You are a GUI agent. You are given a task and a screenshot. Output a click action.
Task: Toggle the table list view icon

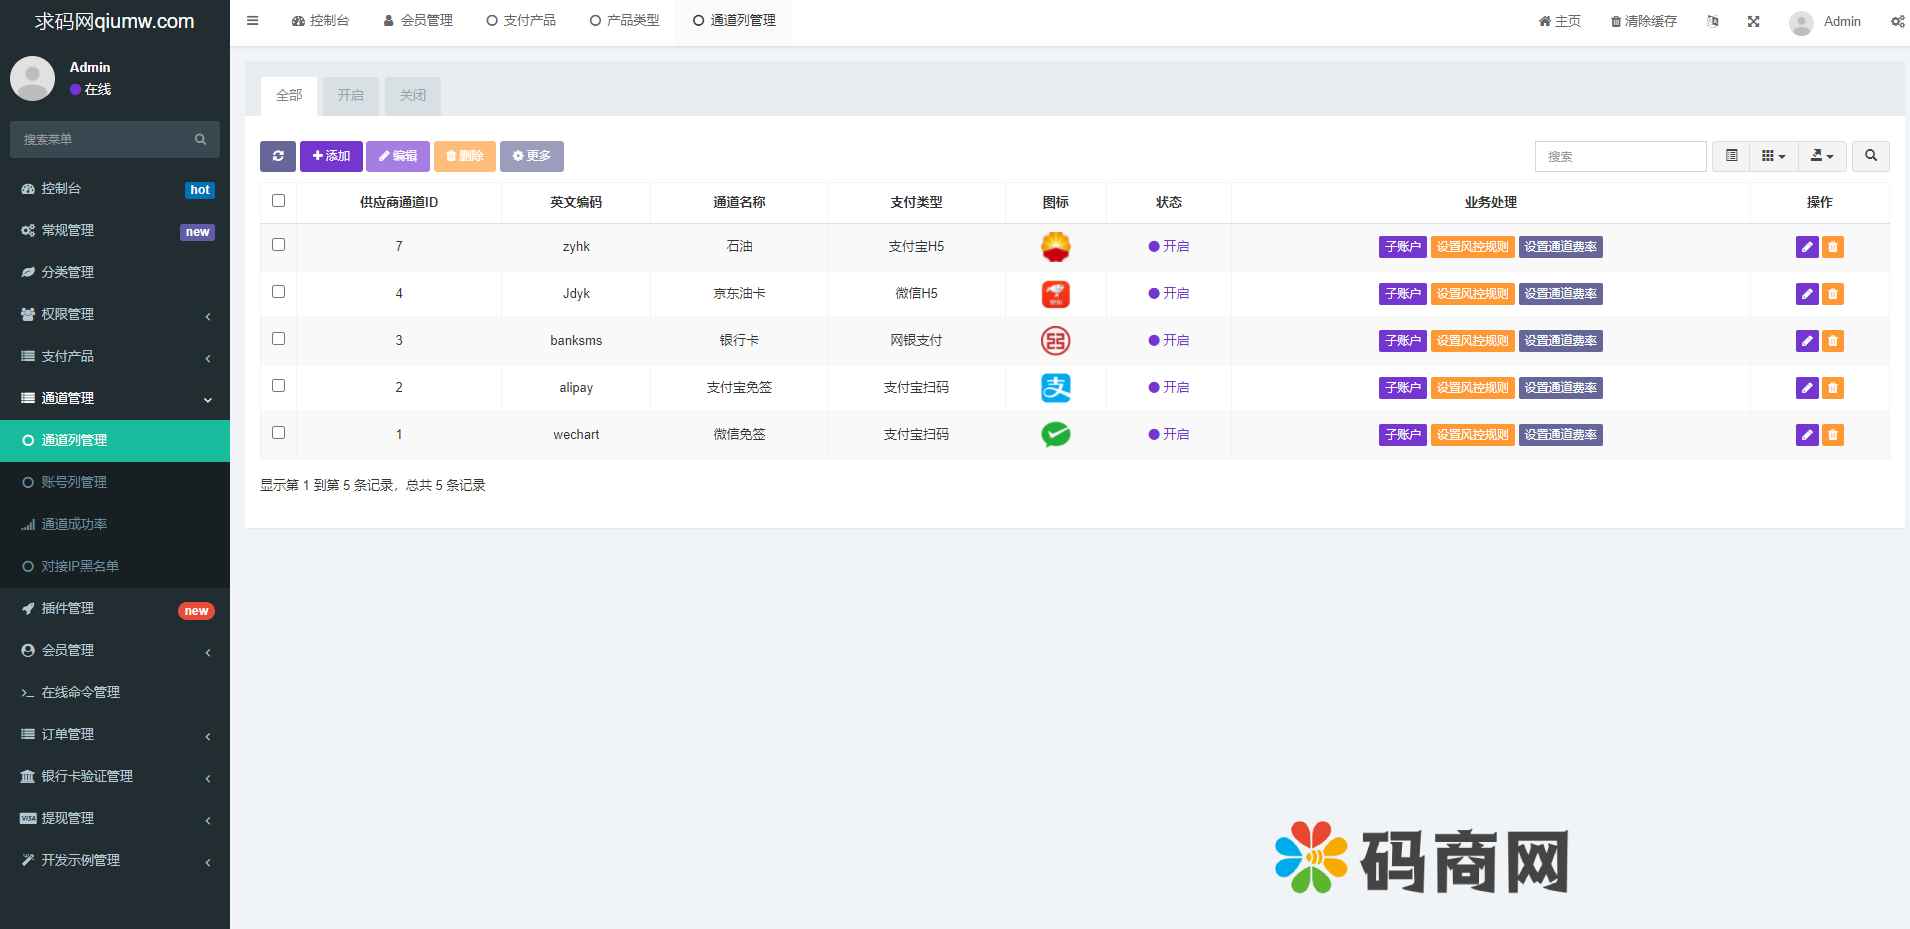tap(1731, 156)
